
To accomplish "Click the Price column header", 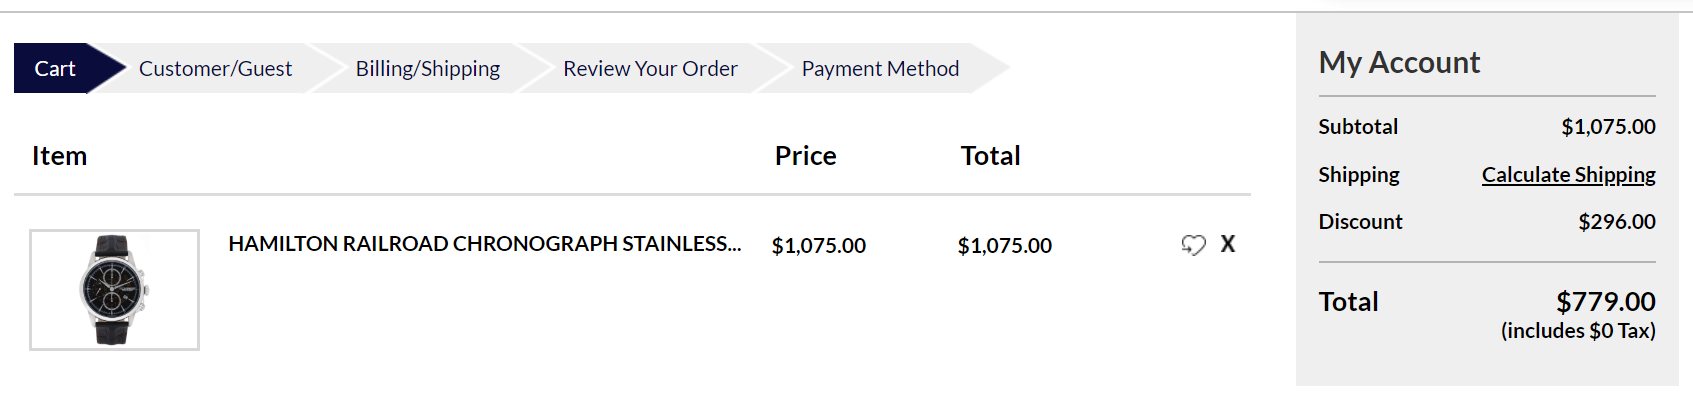I will pyautogui.click(x=805, y=156).
